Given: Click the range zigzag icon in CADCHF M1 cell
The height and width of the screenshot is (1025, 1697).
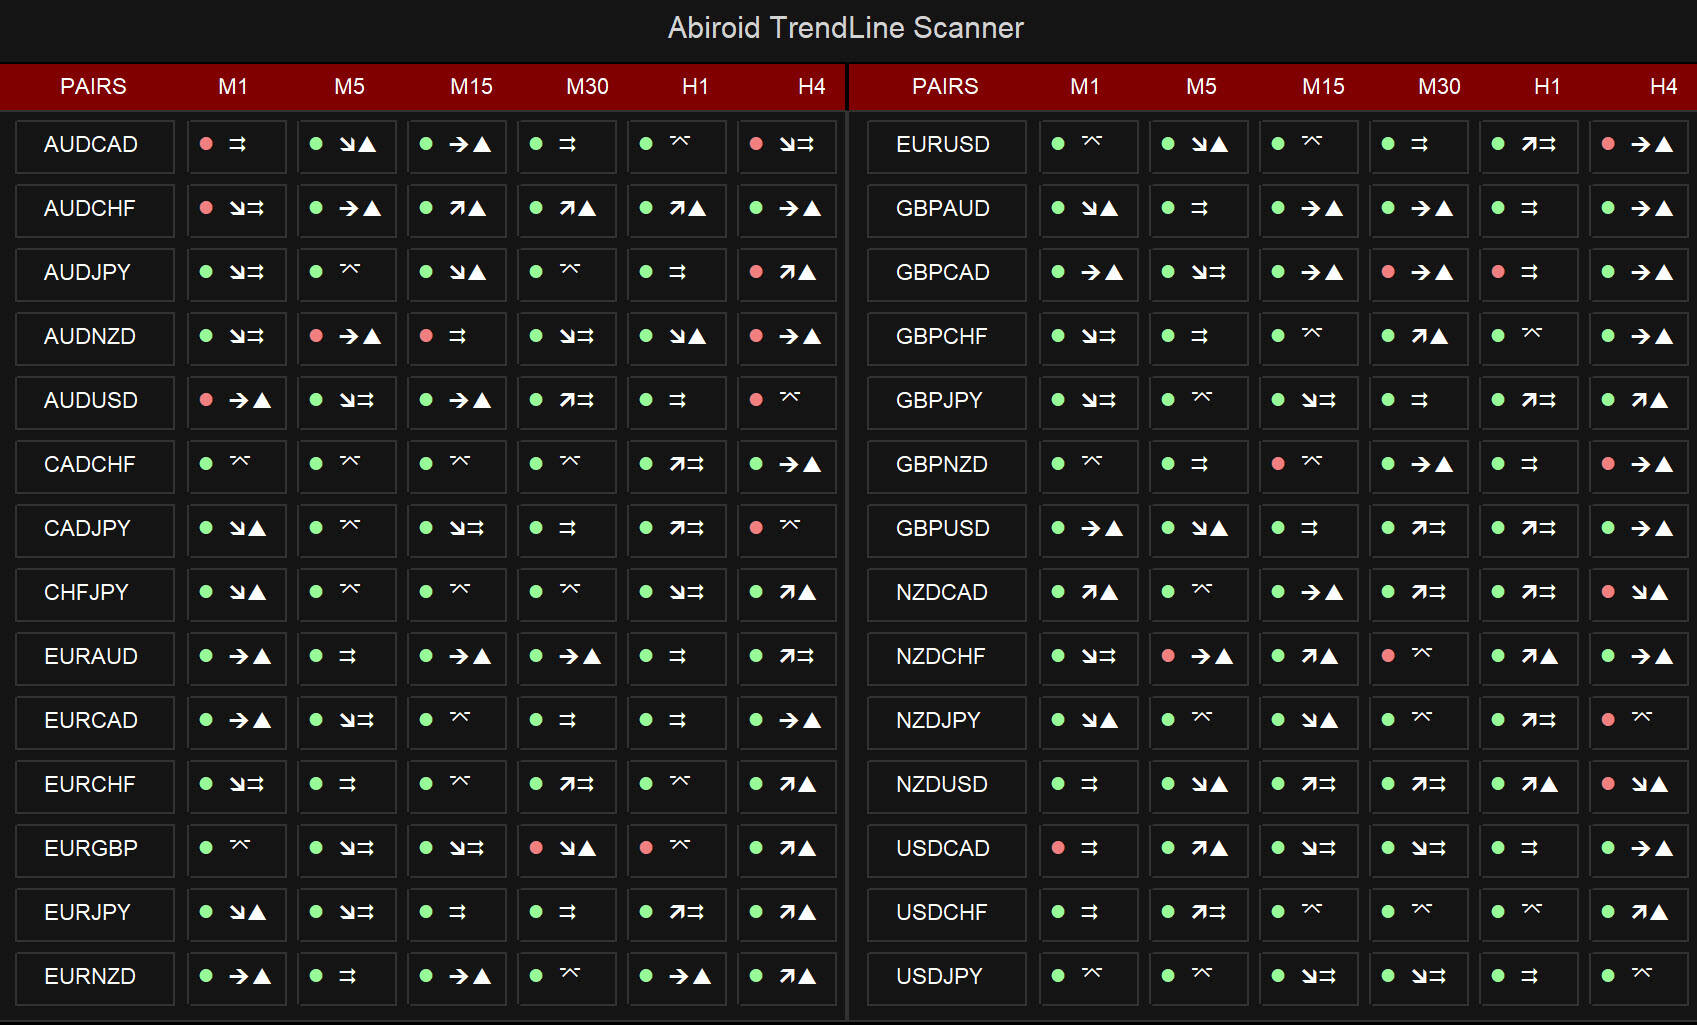Looking at the screenshot, I should [240, 462].
